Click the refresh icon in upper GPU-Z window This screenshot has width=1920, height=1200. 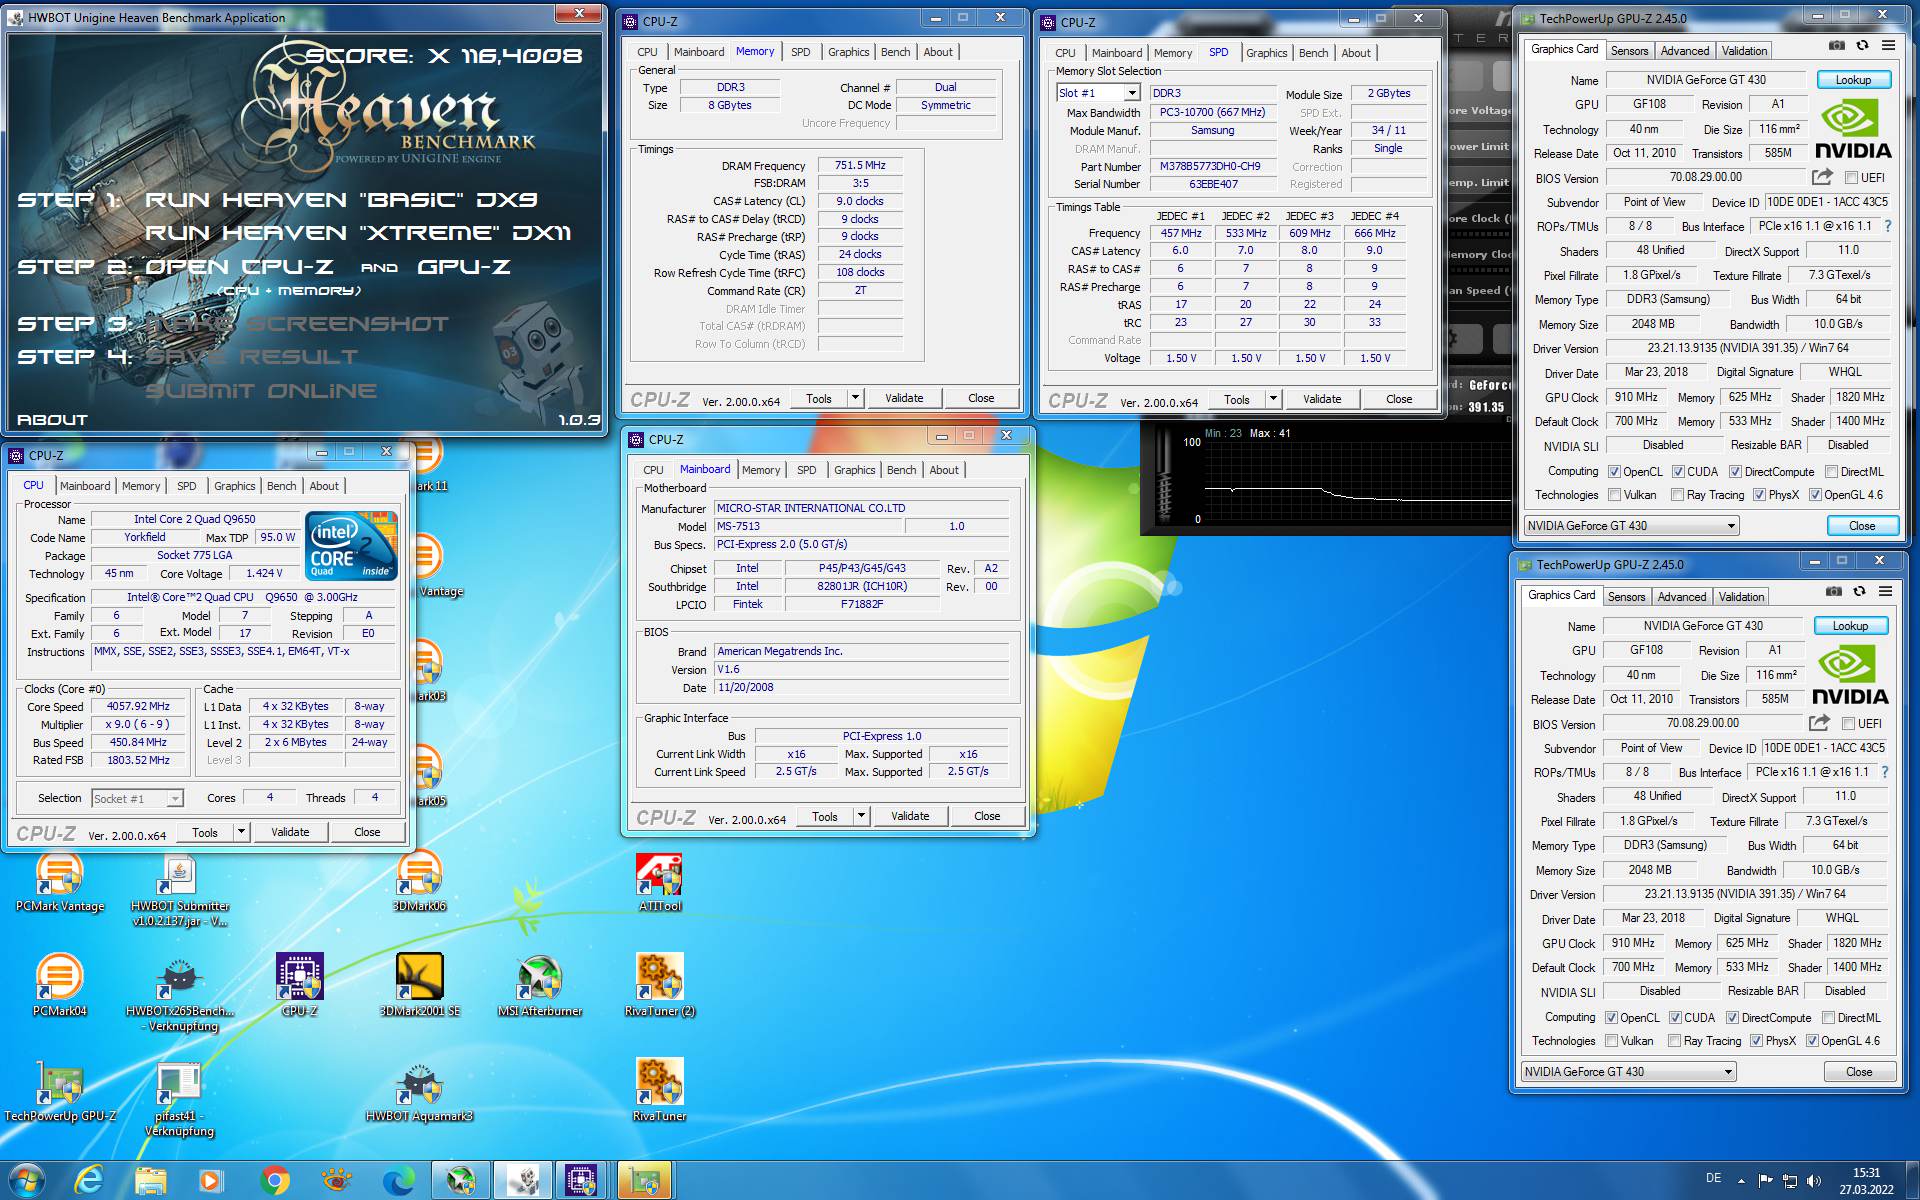click(1862, 45)
